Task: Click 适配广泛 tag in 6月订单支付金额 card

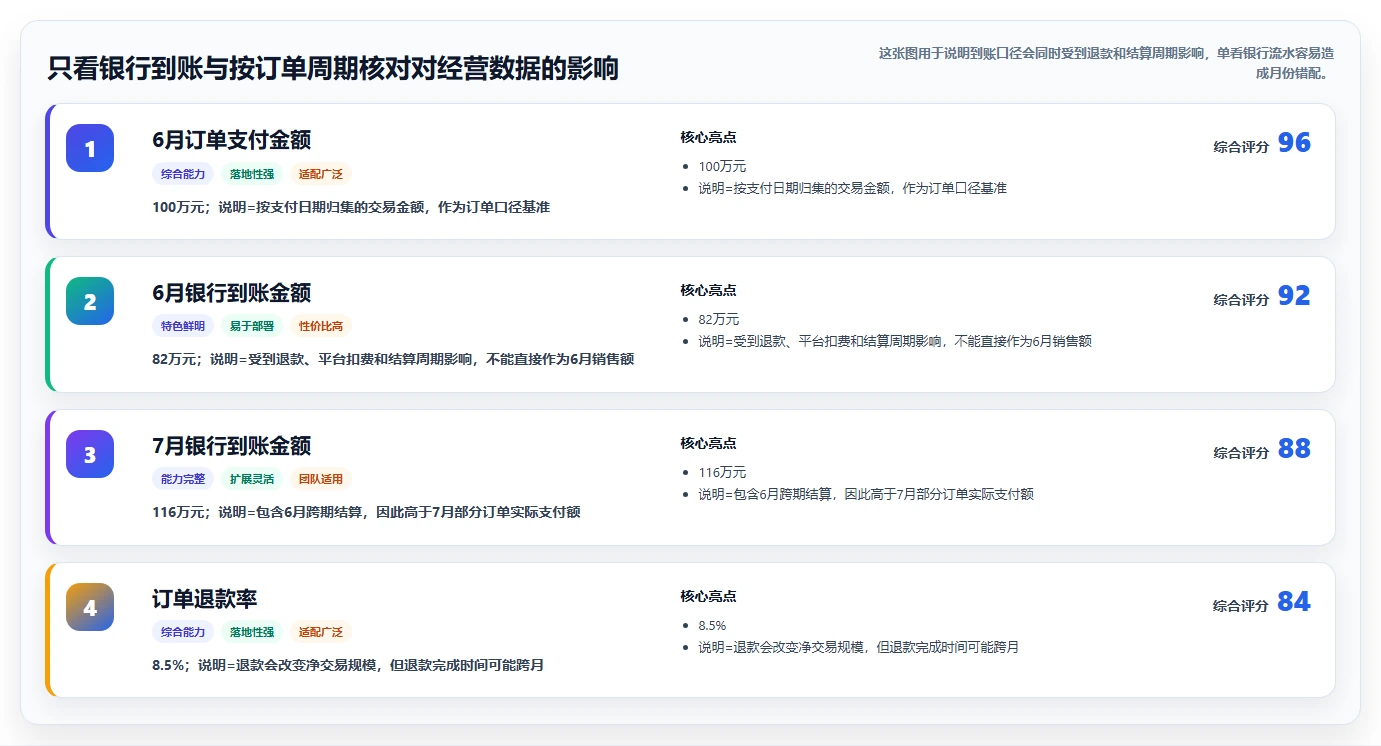Action: point(321,173)
